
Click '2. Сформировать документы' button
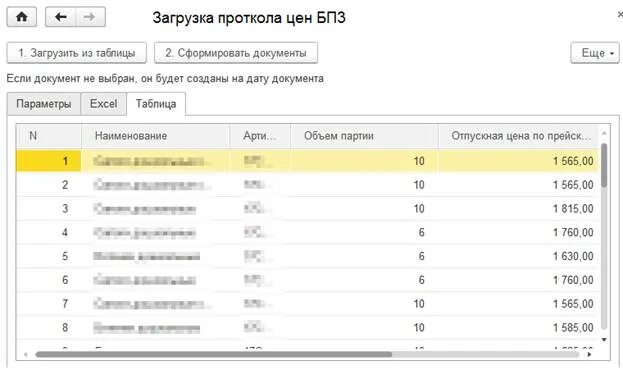click(x=236, y=53)
